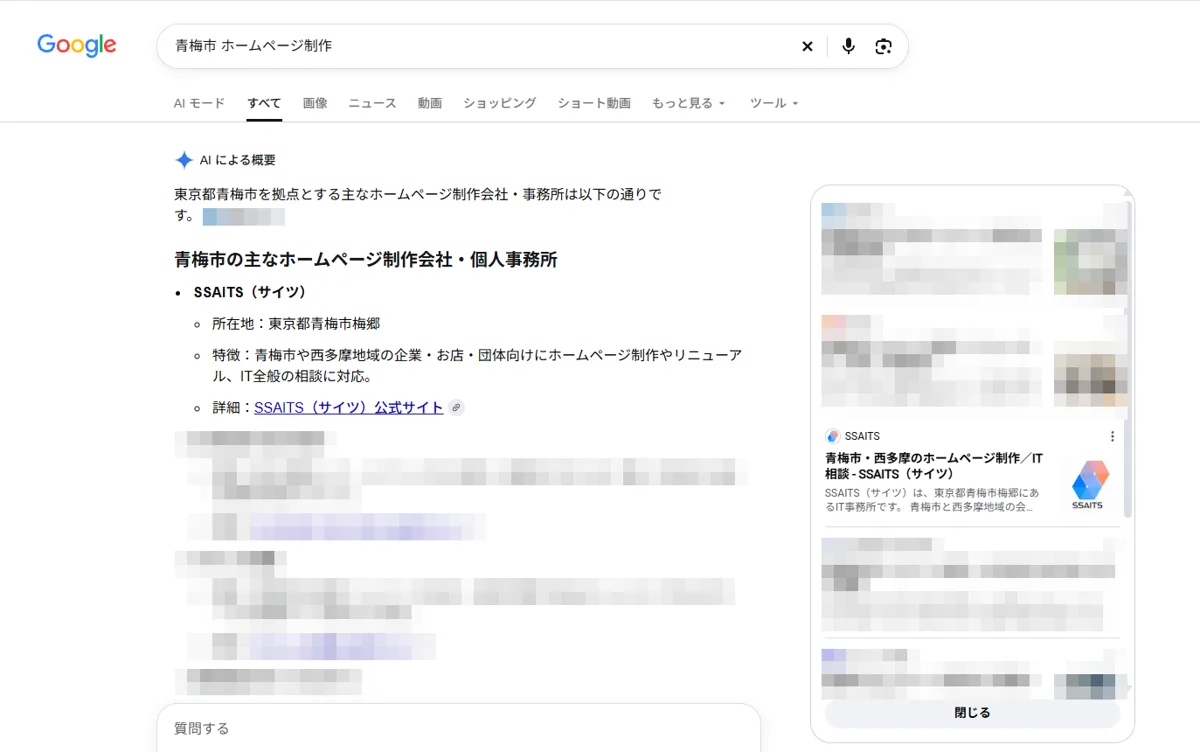Close the sources panel with 閉じる button
The image size is (1200, 752).
[972, 713]
